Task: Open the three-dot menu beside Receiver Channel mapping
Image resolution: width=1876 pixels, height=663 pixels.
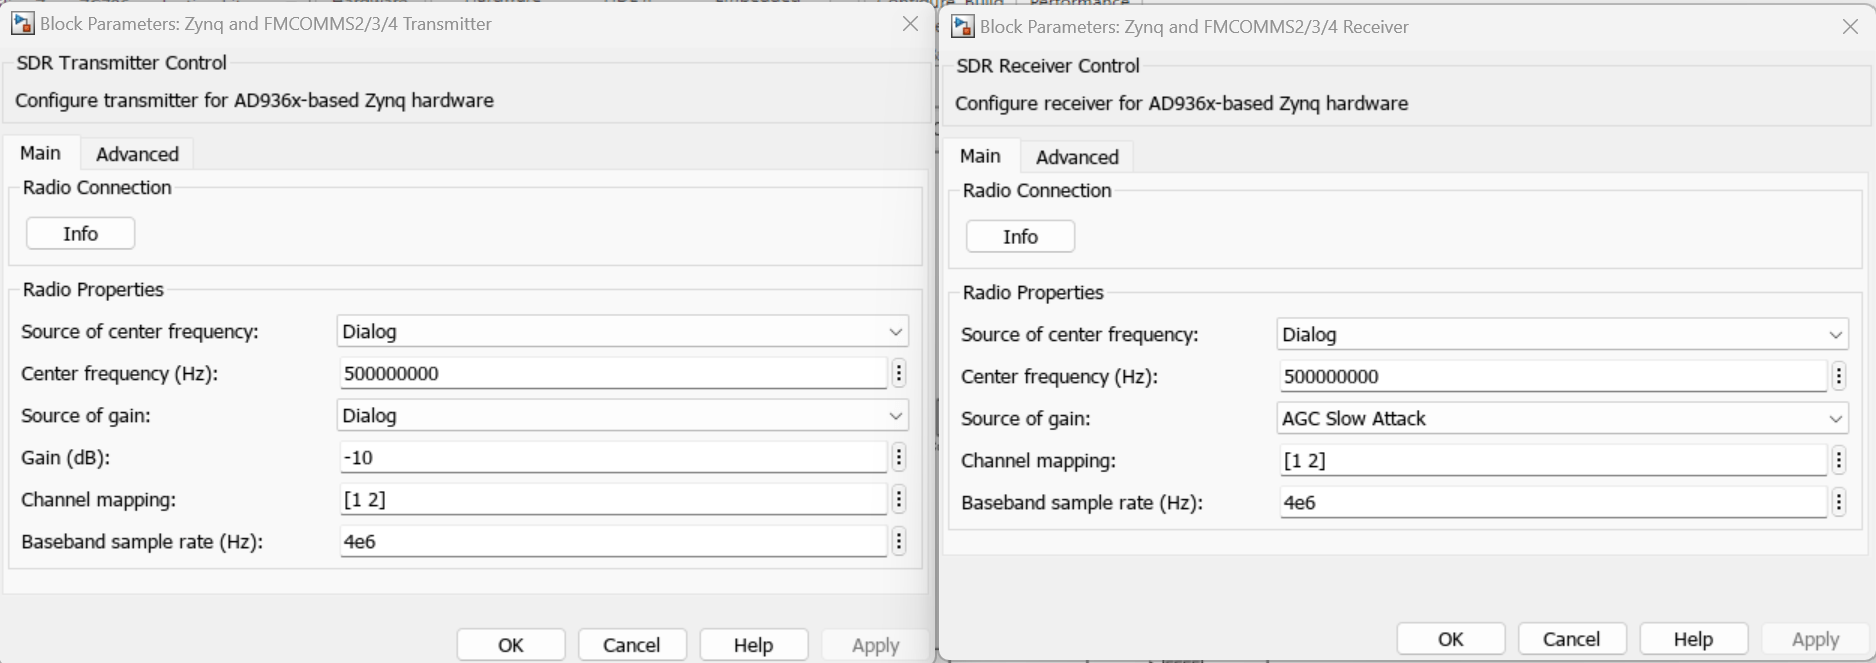Action: click(x=1838, y=461)
